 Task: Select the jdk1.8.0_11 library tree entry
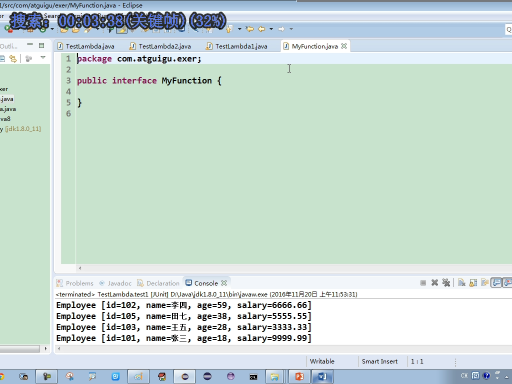[21, 129]
